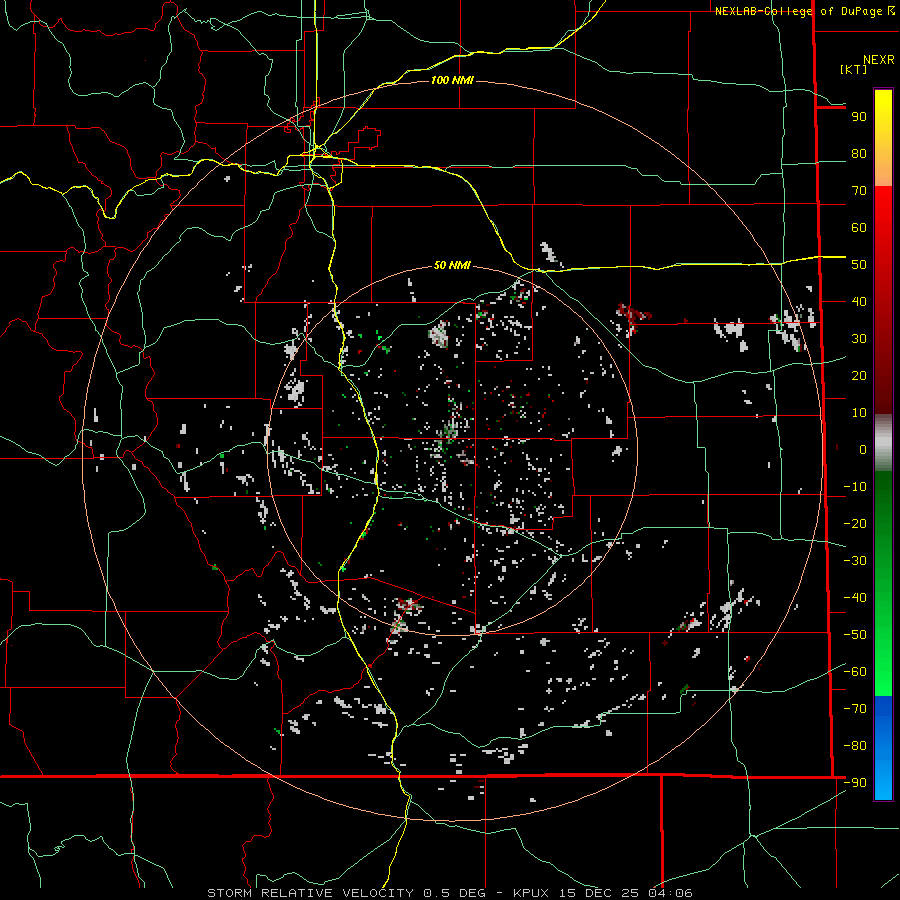Click the 04:06 timestamp text
Viewport: 900px width, 900px height.
point(670,893)
